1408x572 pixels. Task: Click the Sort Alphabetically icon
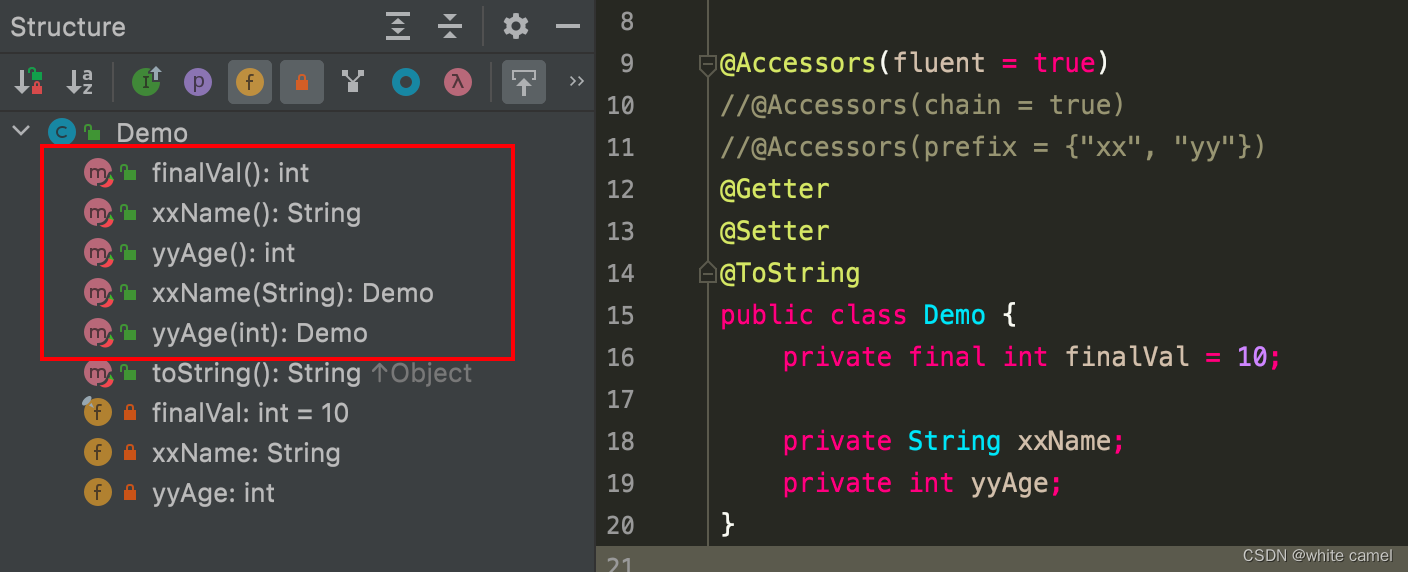(x=79, y=82)
